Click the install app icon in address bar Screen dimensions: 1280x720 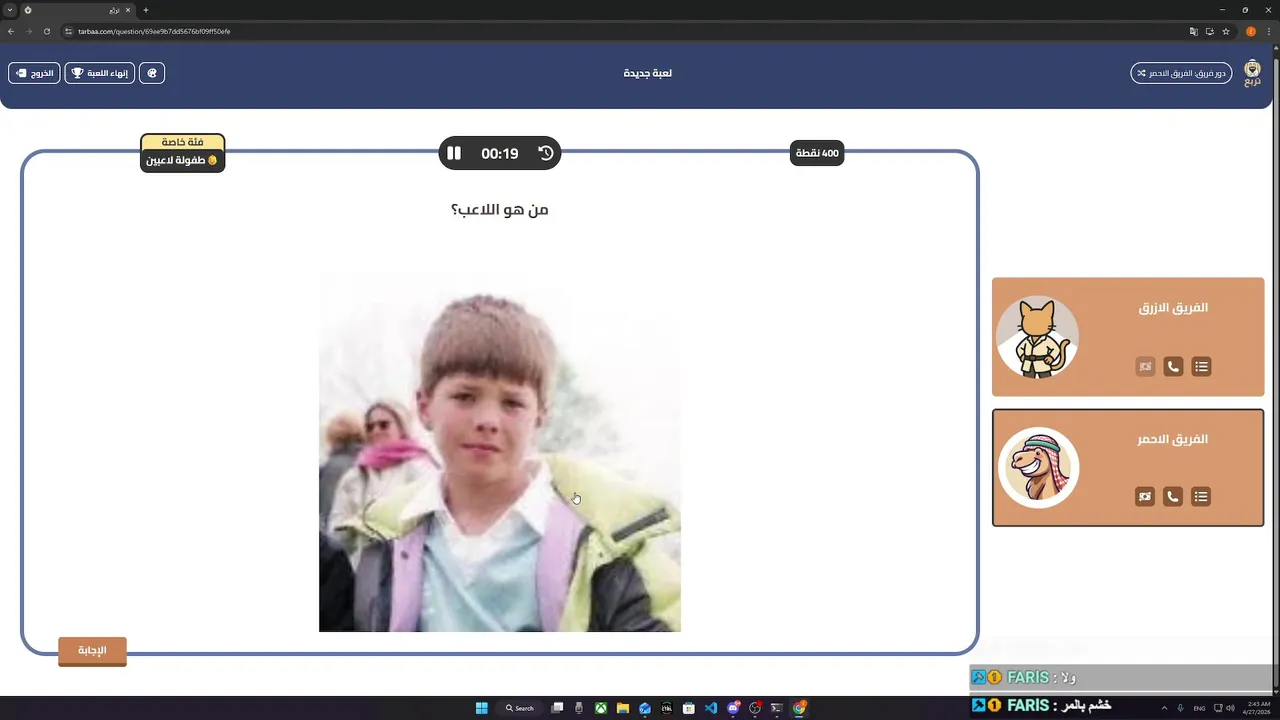point(1210,31)
